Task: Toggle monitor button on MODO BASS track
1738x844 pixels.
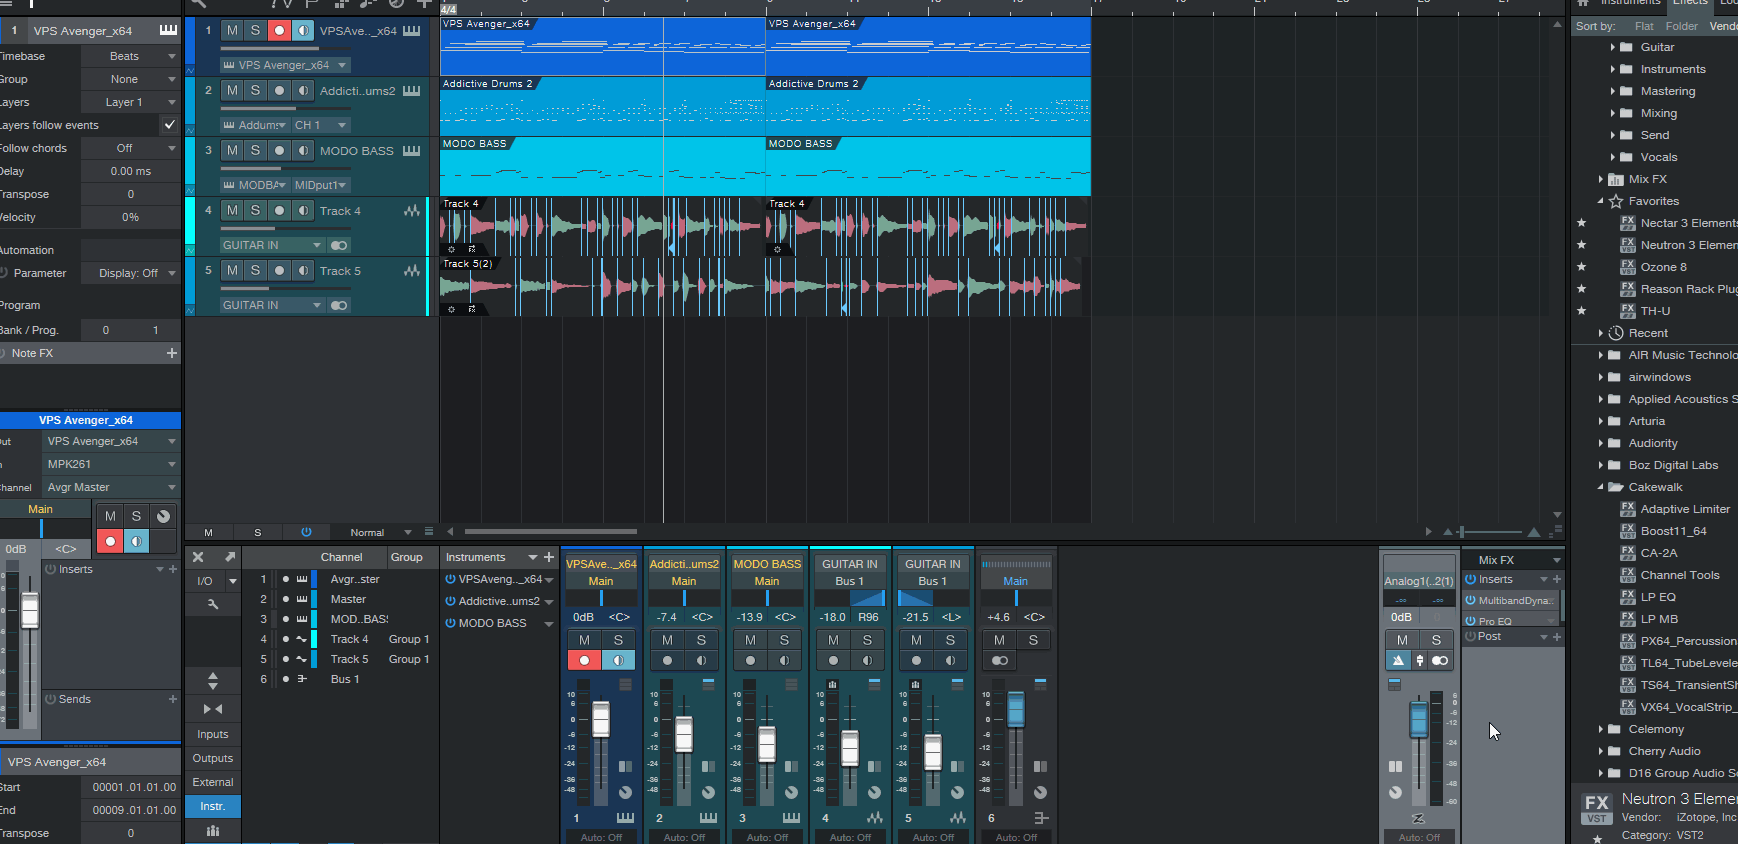Action: pos(303,151)
